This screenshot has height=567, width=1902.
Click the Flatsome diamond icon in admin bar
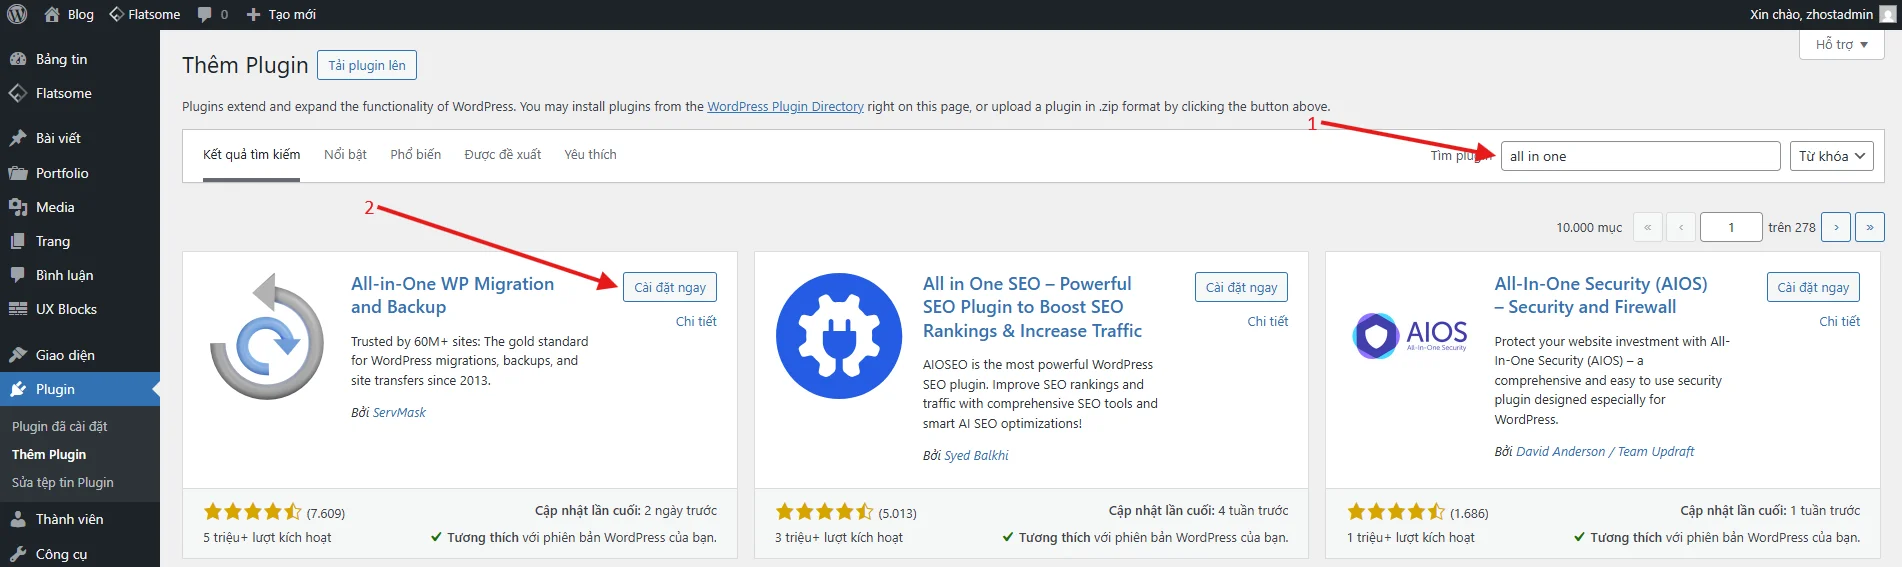tap(116, 14)
